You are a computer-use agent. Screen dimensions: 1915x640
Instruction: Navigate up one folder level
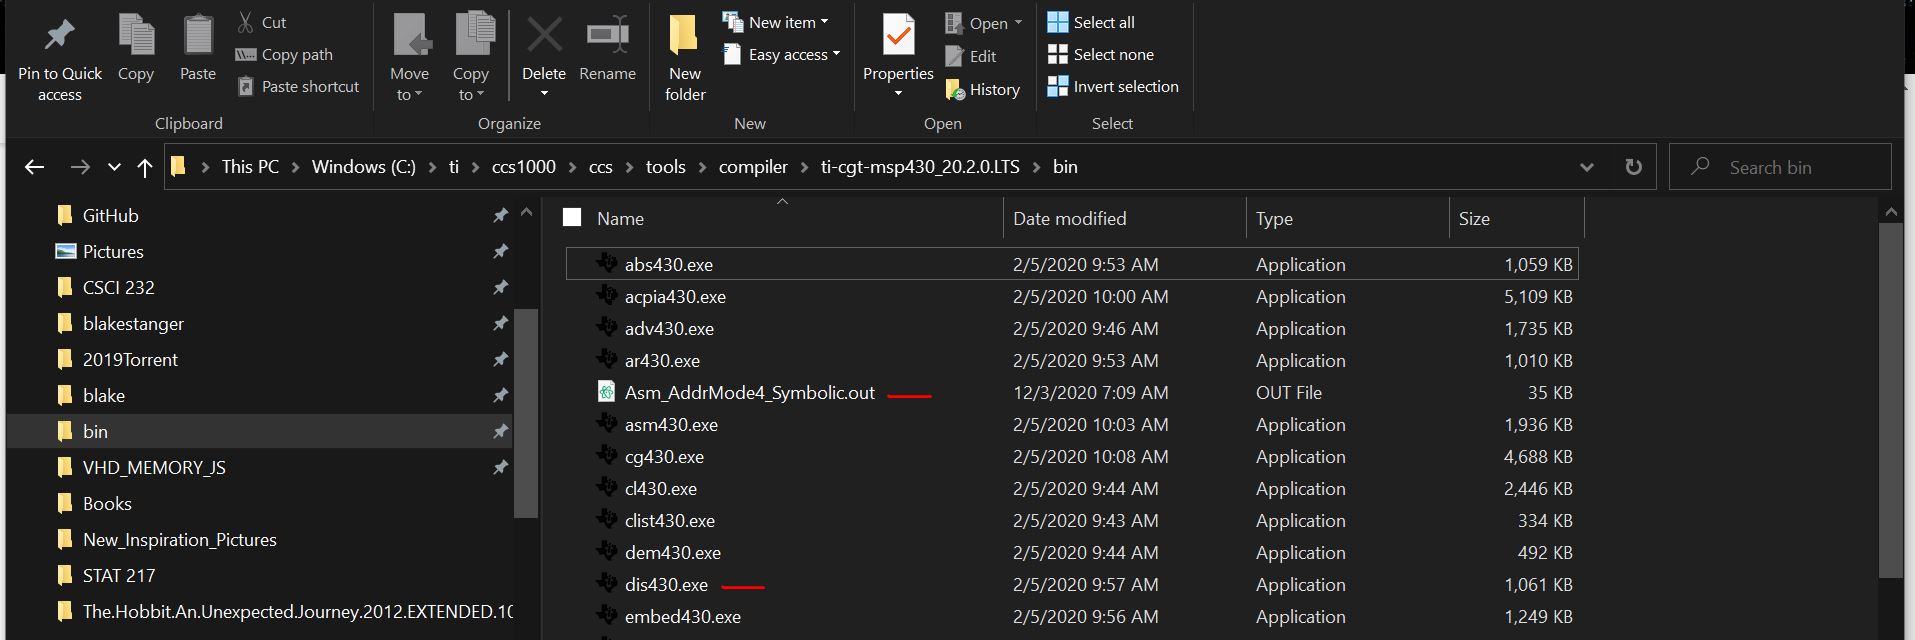pos(145,167)
